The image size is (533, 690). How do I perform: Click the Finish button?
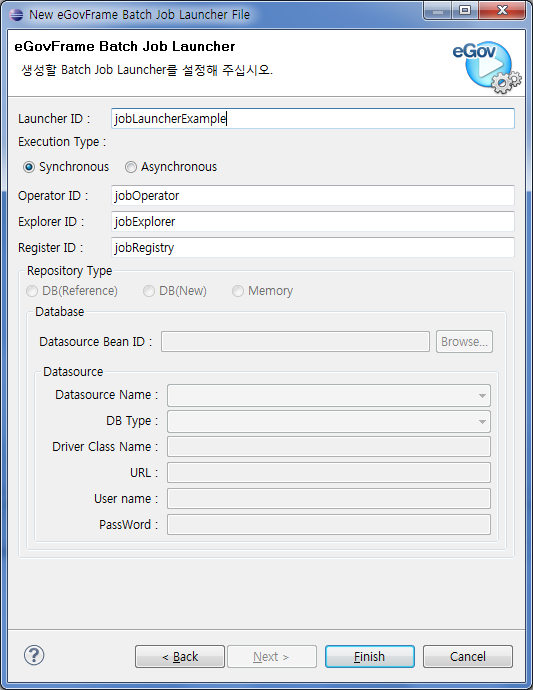[370, 657]
